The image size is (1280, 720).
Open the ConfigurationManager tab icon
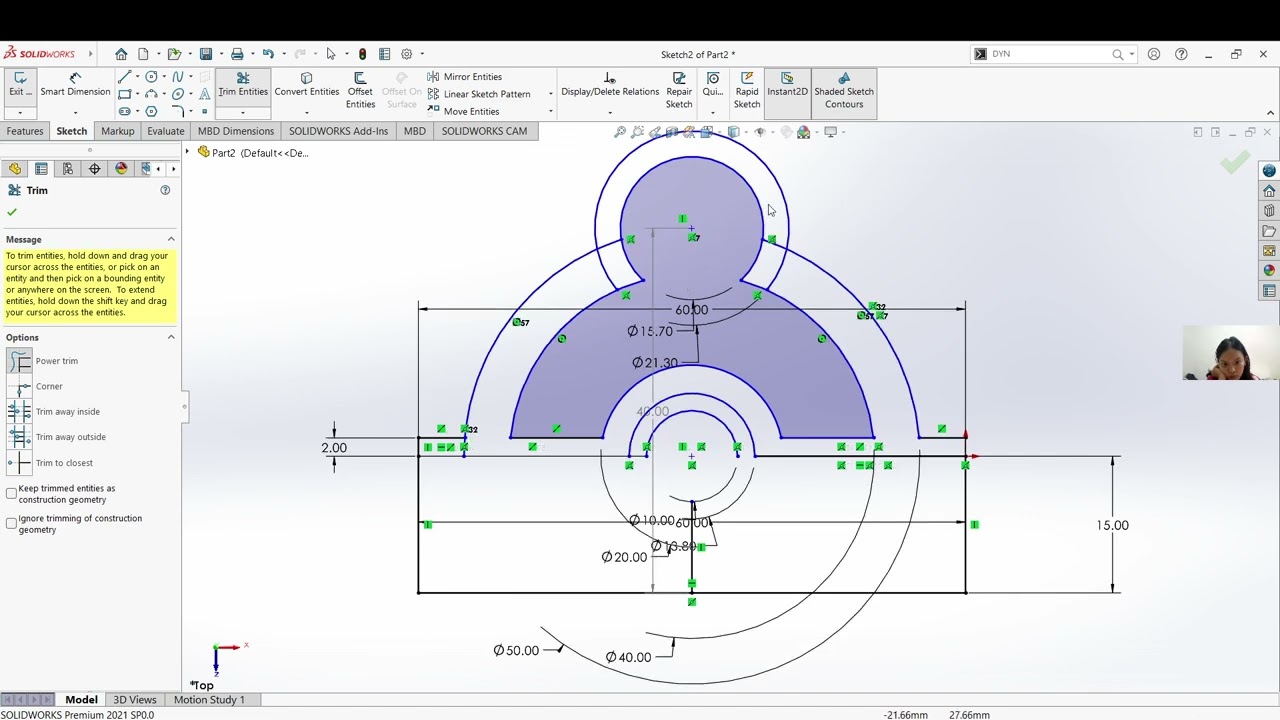point(68,169)
